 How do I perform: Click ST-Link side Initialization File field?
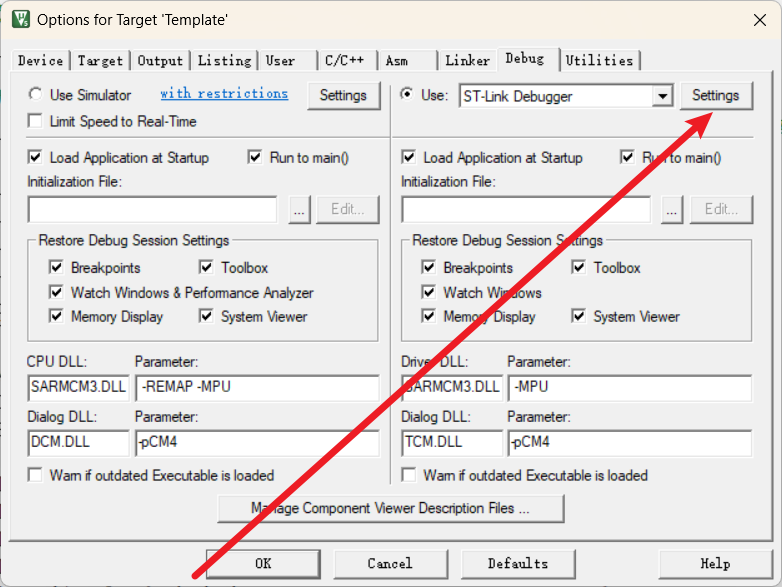pos(526,209)
